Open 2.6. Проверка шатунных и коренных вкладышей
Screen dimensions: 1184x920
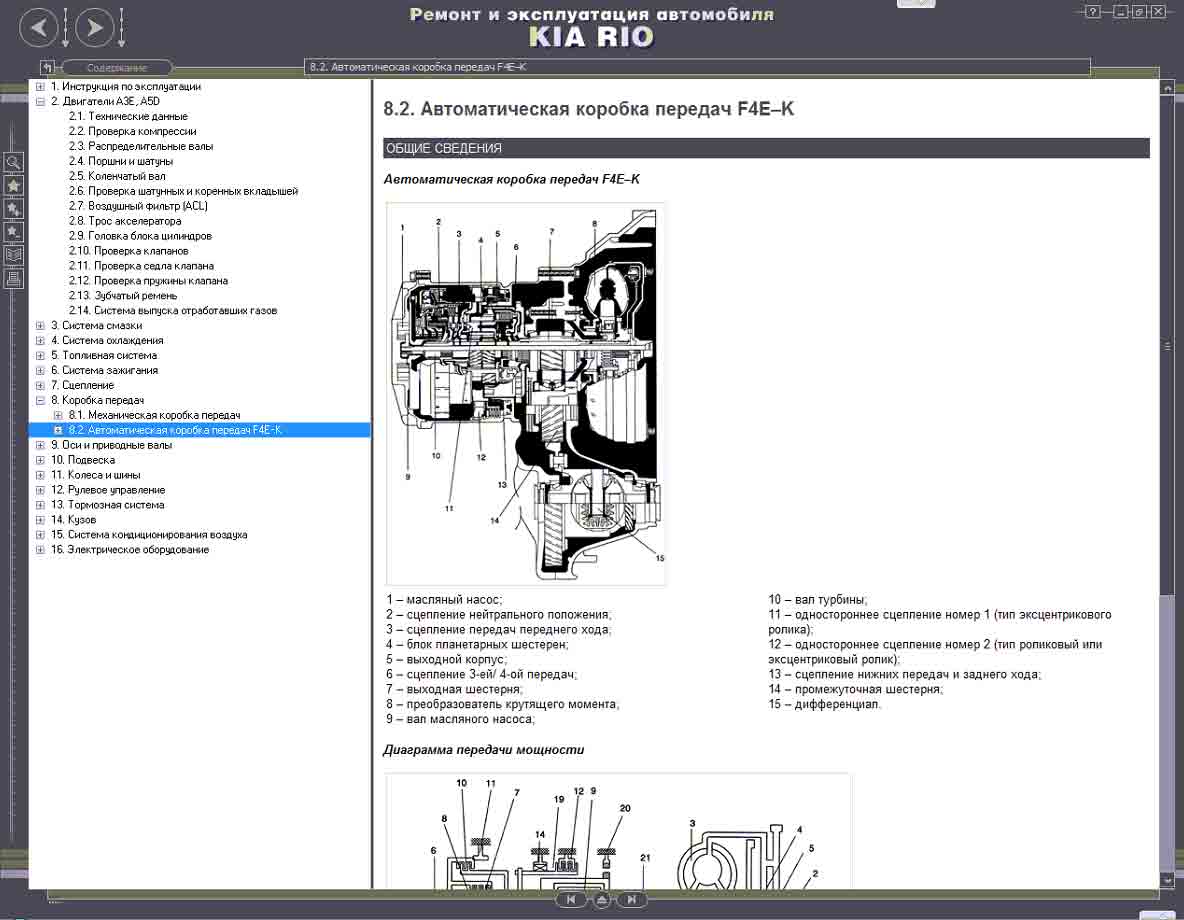[183, 191]
